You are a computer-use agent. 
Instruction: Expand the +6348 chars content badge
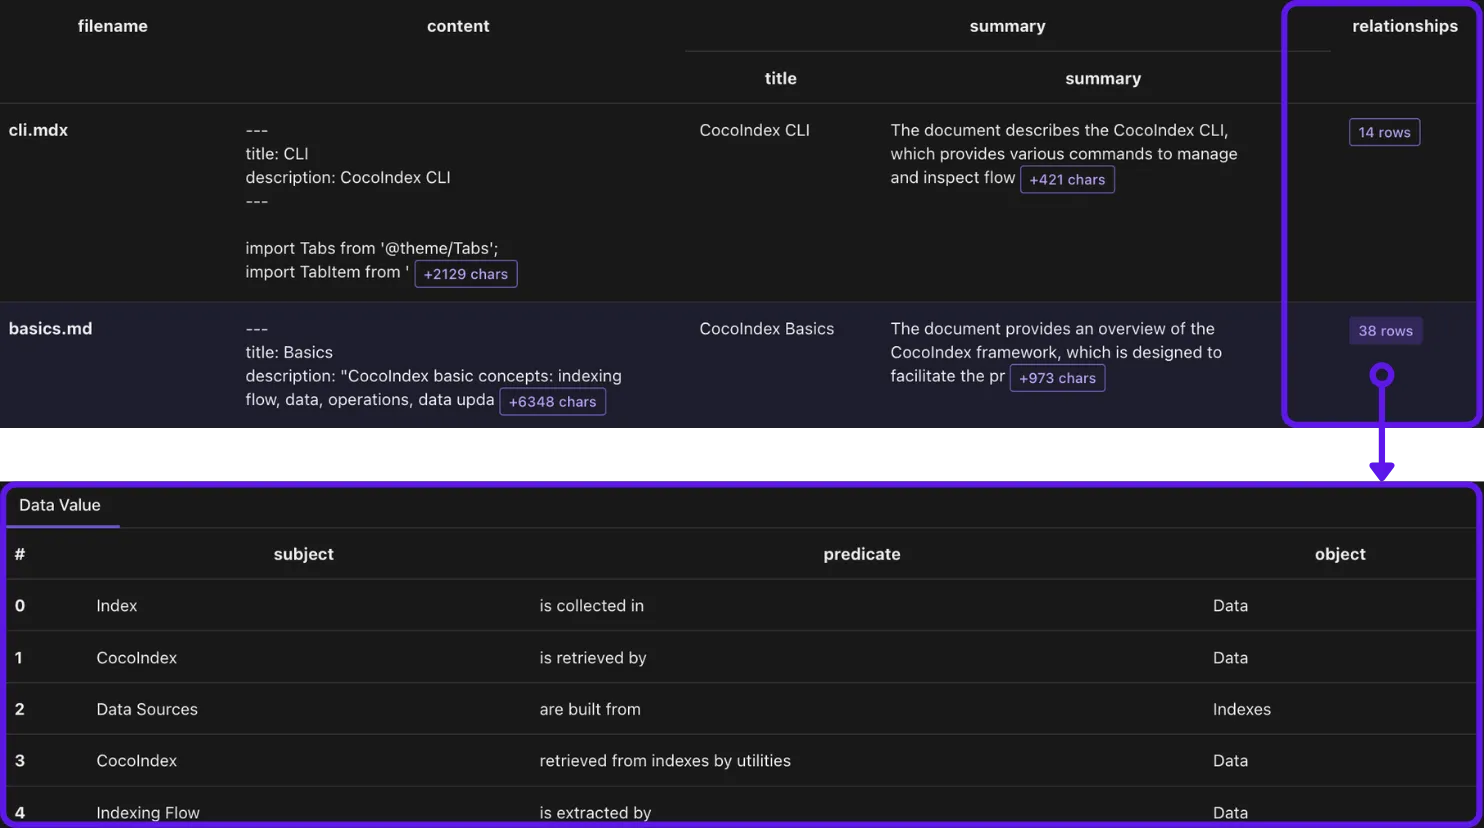click(x=552, y=402)
